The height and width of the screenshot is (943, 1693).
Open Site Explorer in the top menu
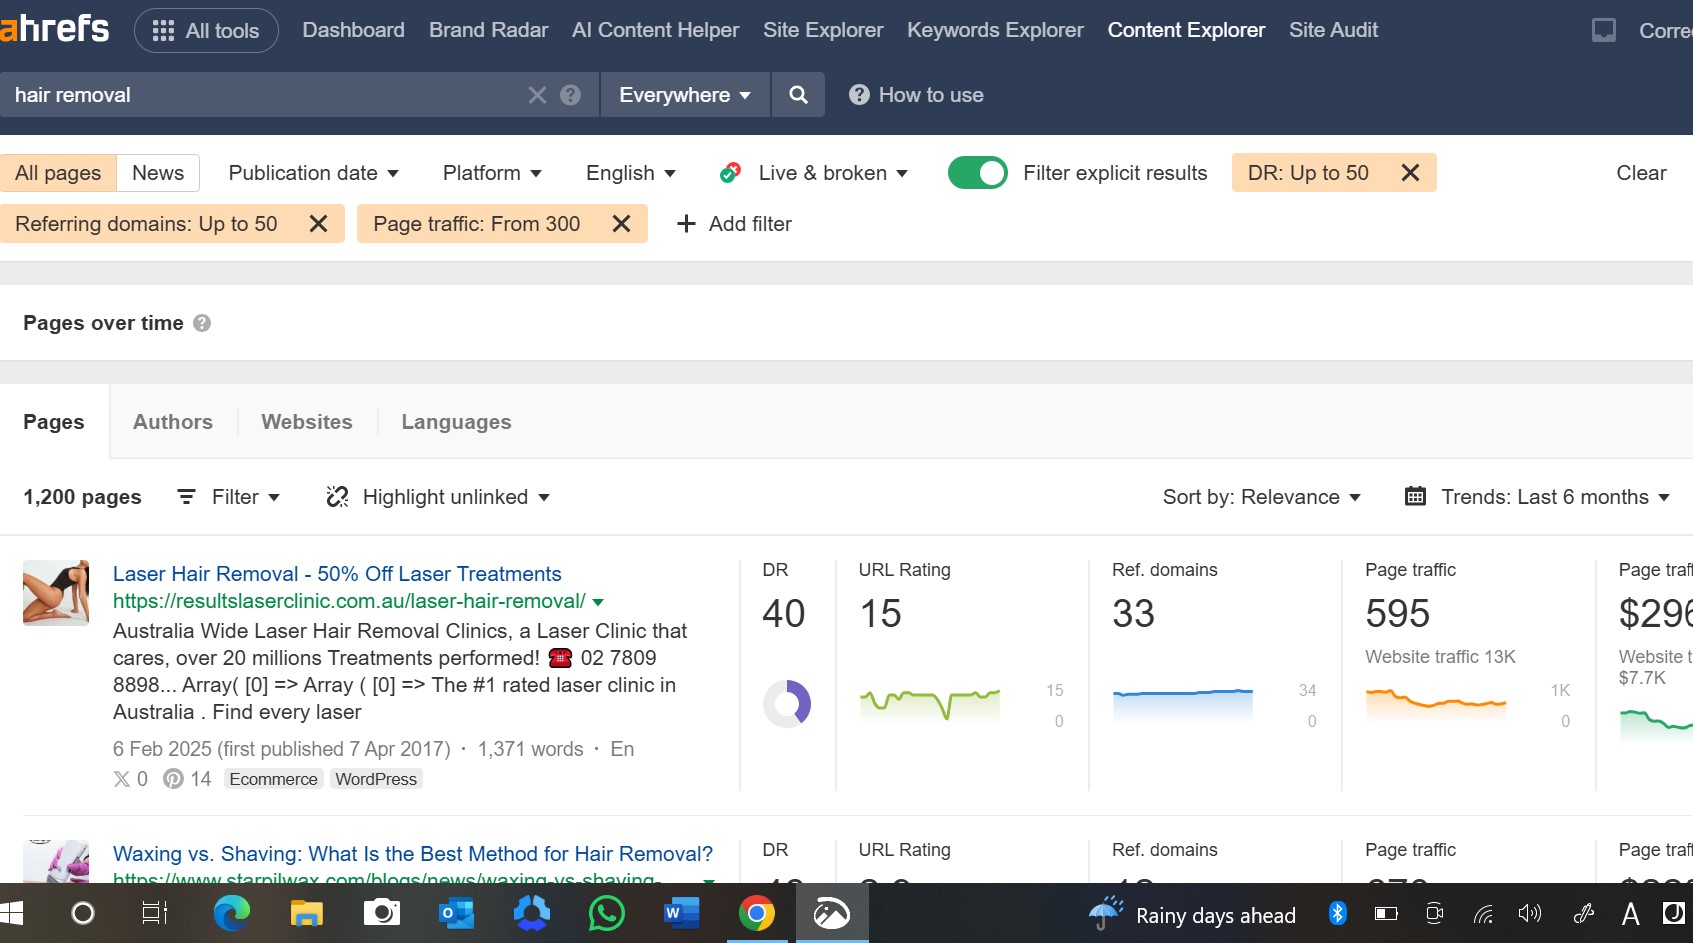pyautogui.click(x=823, y=30)
